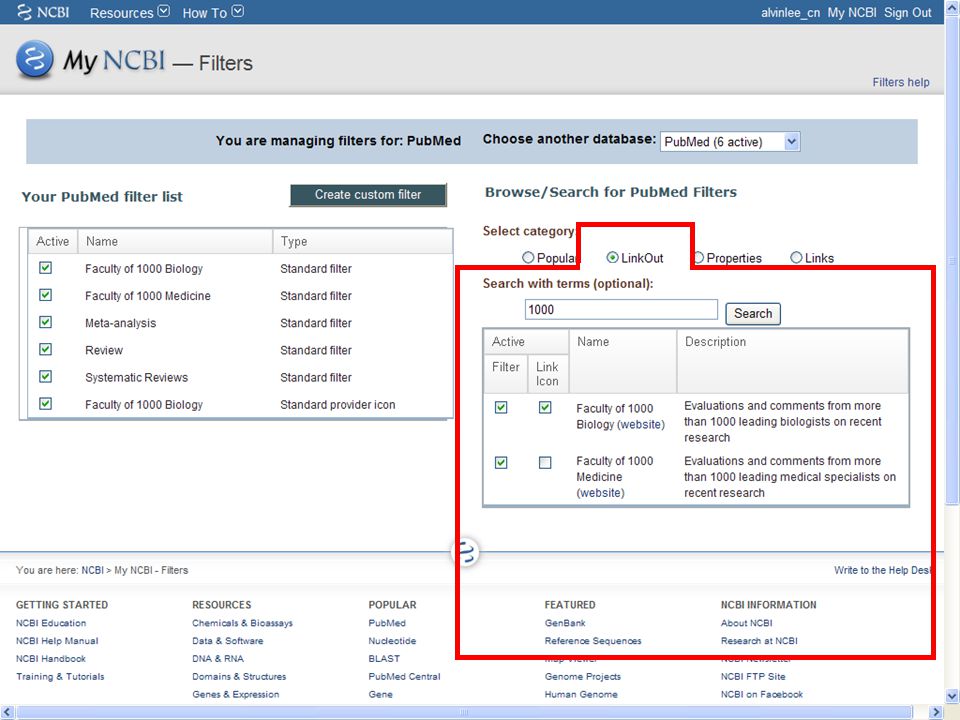Viewport: 960px width, 720px height.
Task: Open the website link for Faculty of 1000 Medicine
Action: [601, 493]
